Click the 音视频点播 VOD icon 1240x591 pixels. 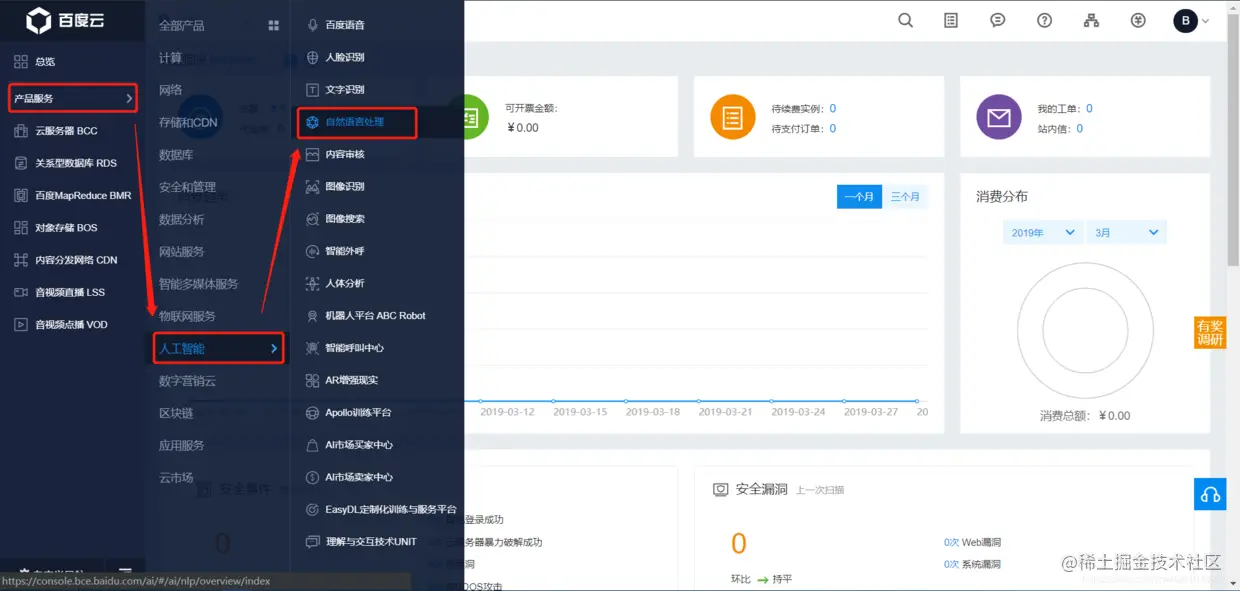point(20,324)
